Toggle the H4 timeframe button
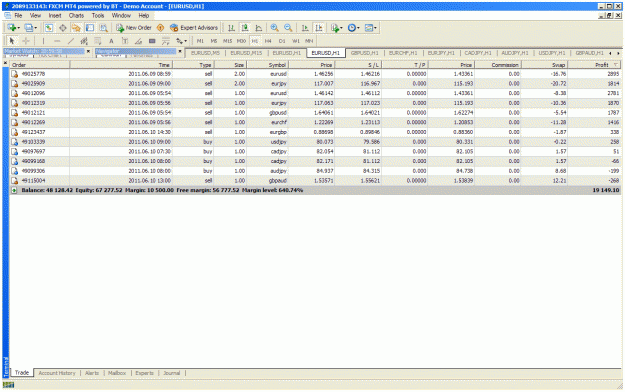 [268, 41]
